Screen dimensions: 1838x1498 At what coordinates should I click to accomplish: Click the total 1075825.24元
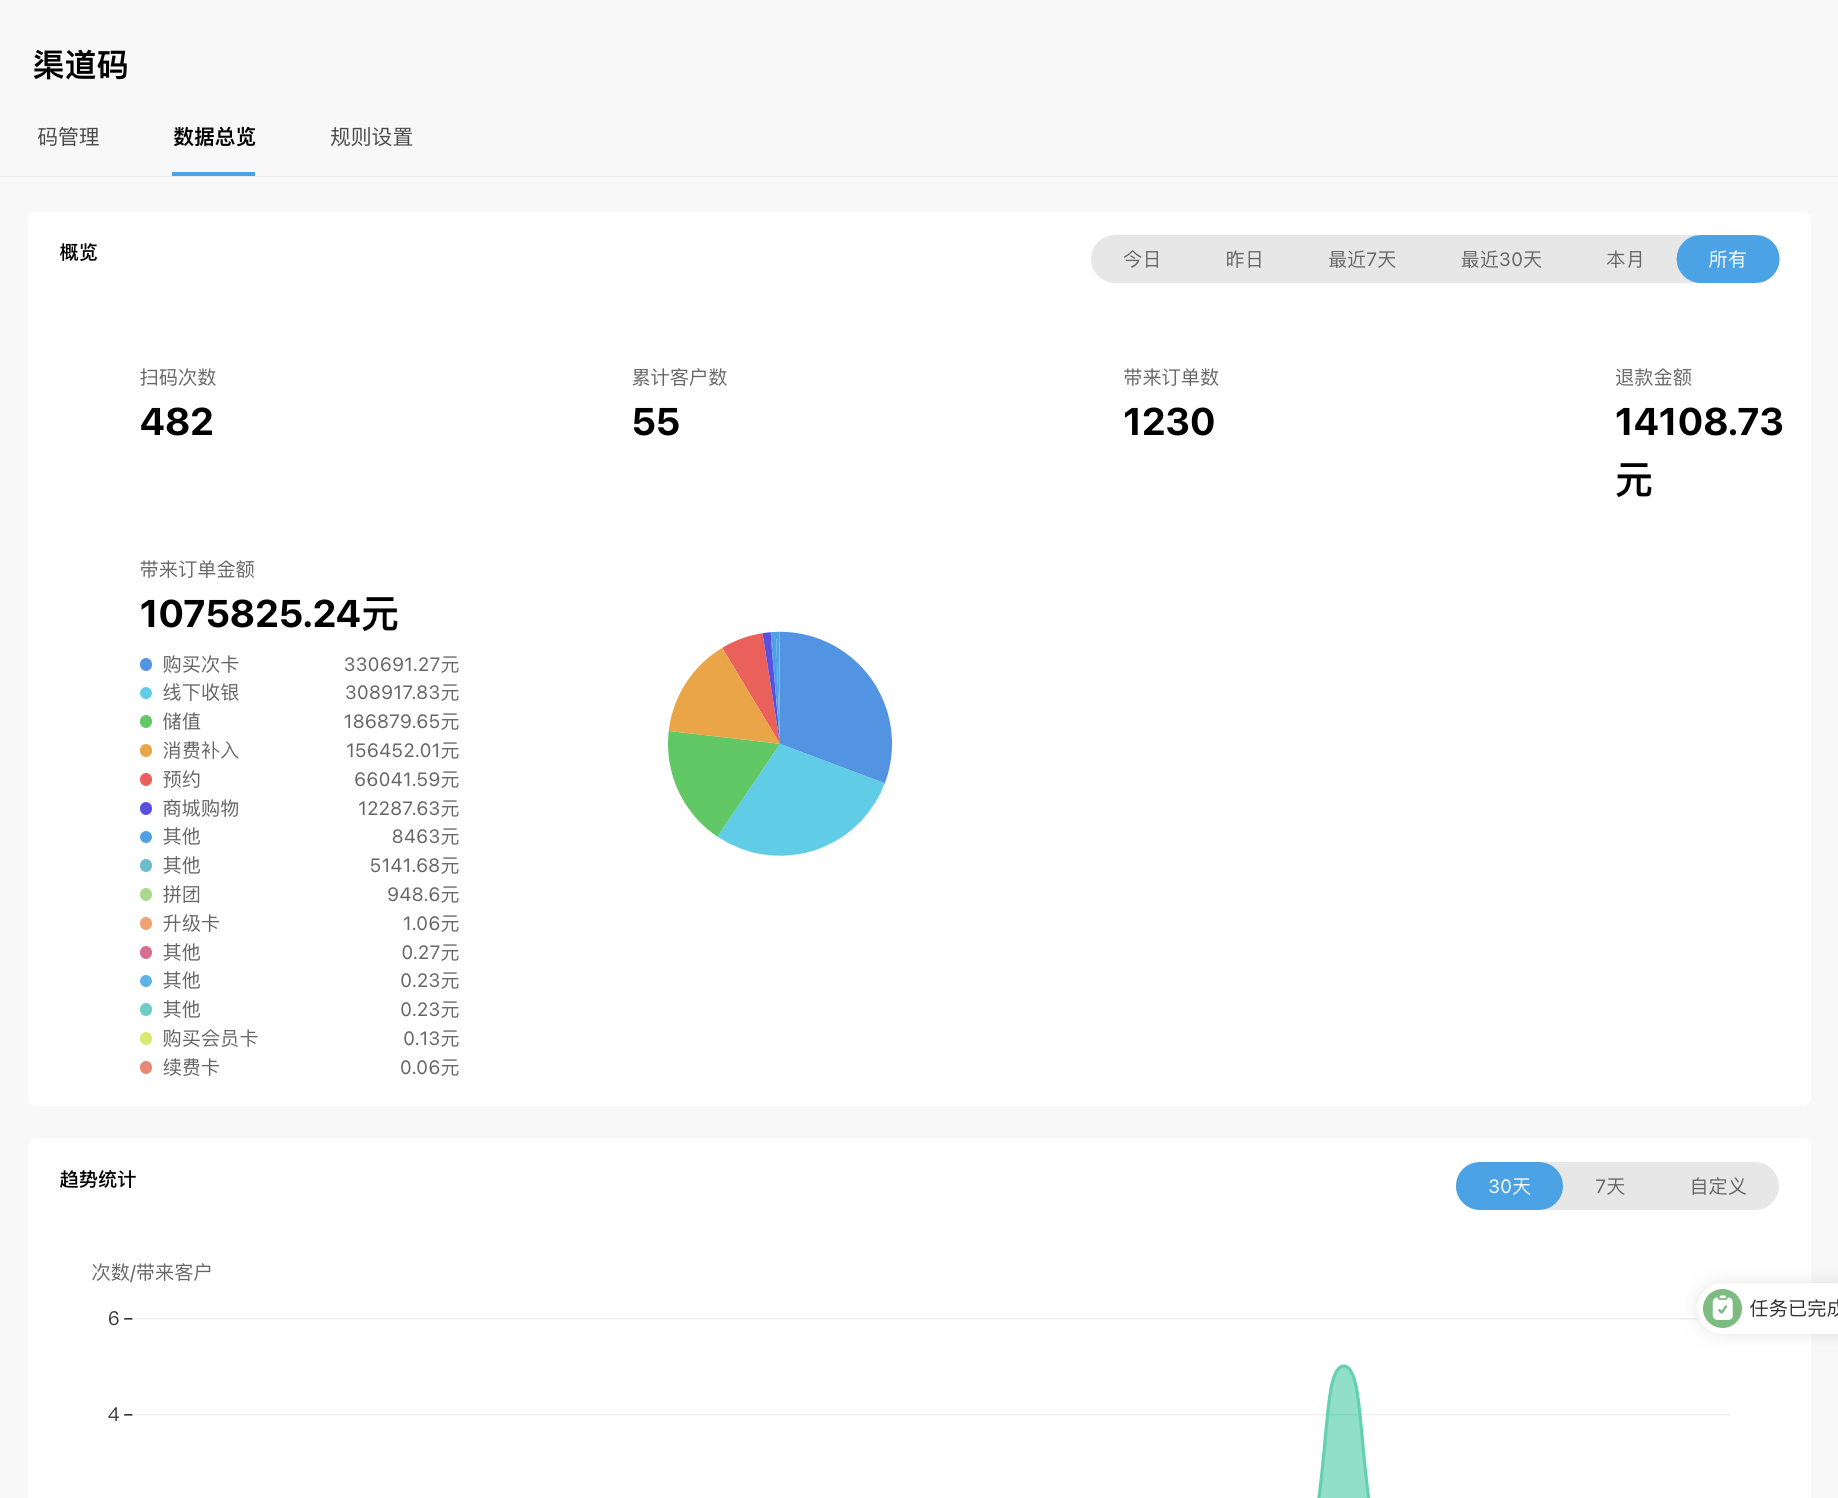269,614
